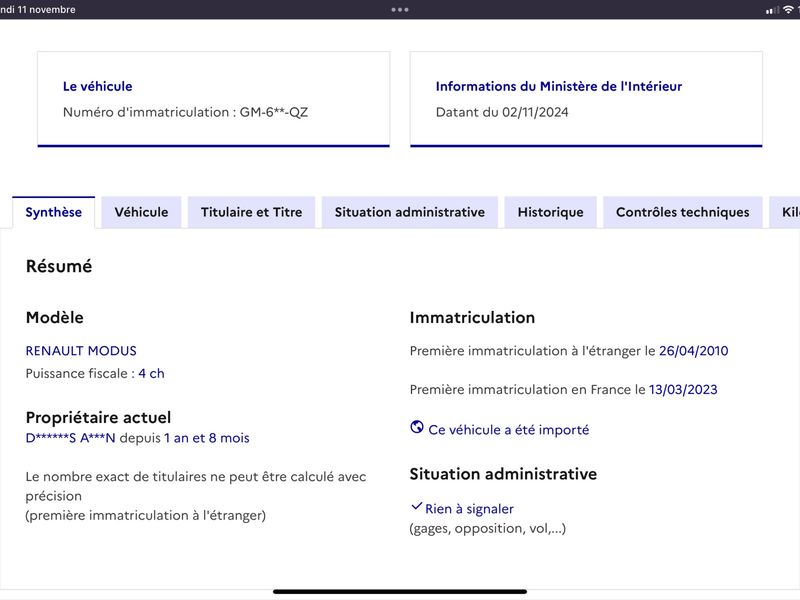The height and width of the screenshot is (600, 800).
Task: Click the Rien à signaler status text
Action: coord(469,509)
